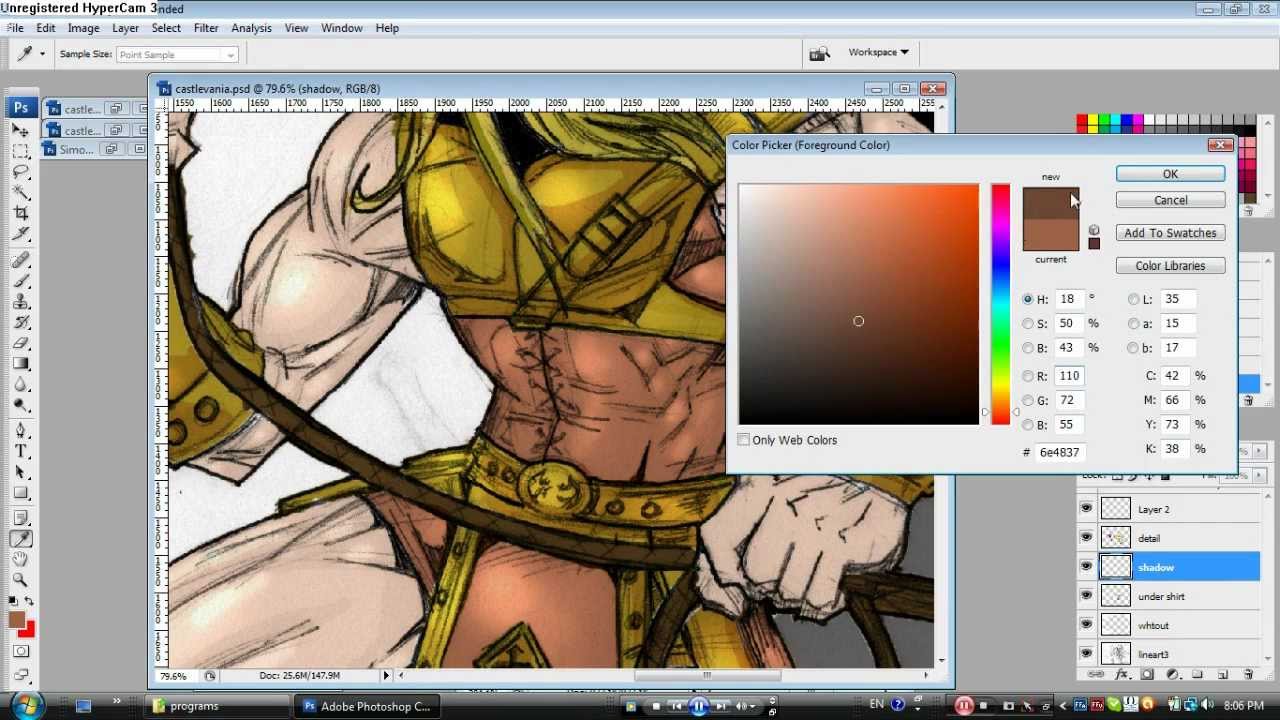Select the Eraser tool
This screenshot has height=720, width=1280.
[x=21, y=343]
